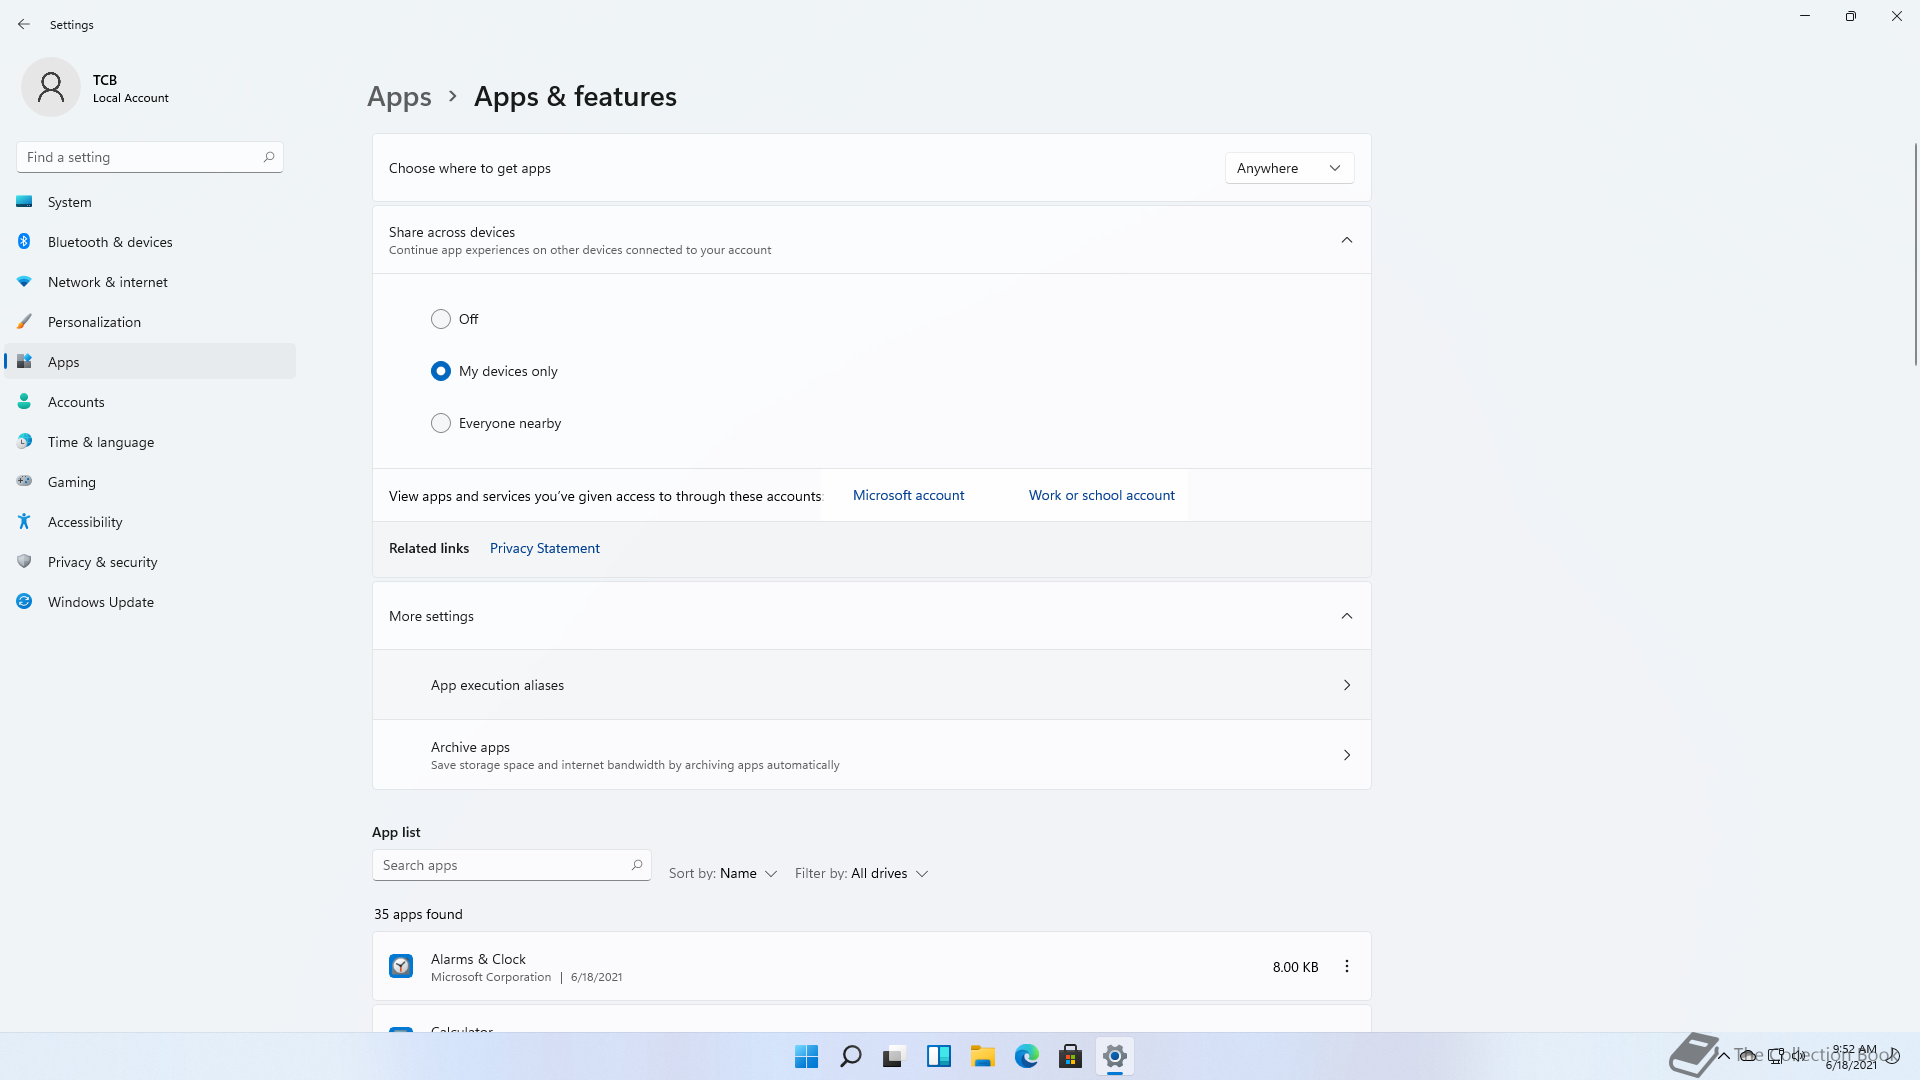Image resolution: width=1920 pixels, height=1080 pixels.
Task: Click the Search apps input field
Action: (500, 865)
